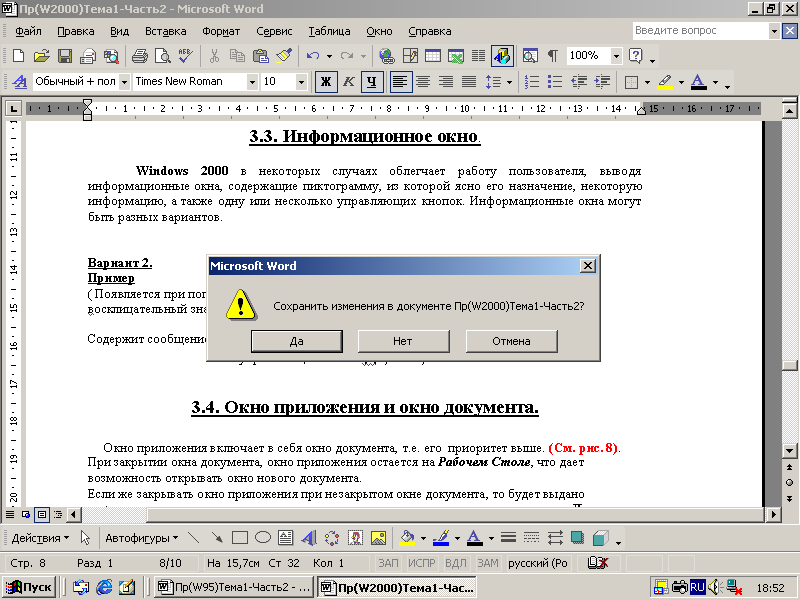Viewport: 800px width, 600px height.
Task: Print the document with the printer icon
Action: [x=139, y=56]
